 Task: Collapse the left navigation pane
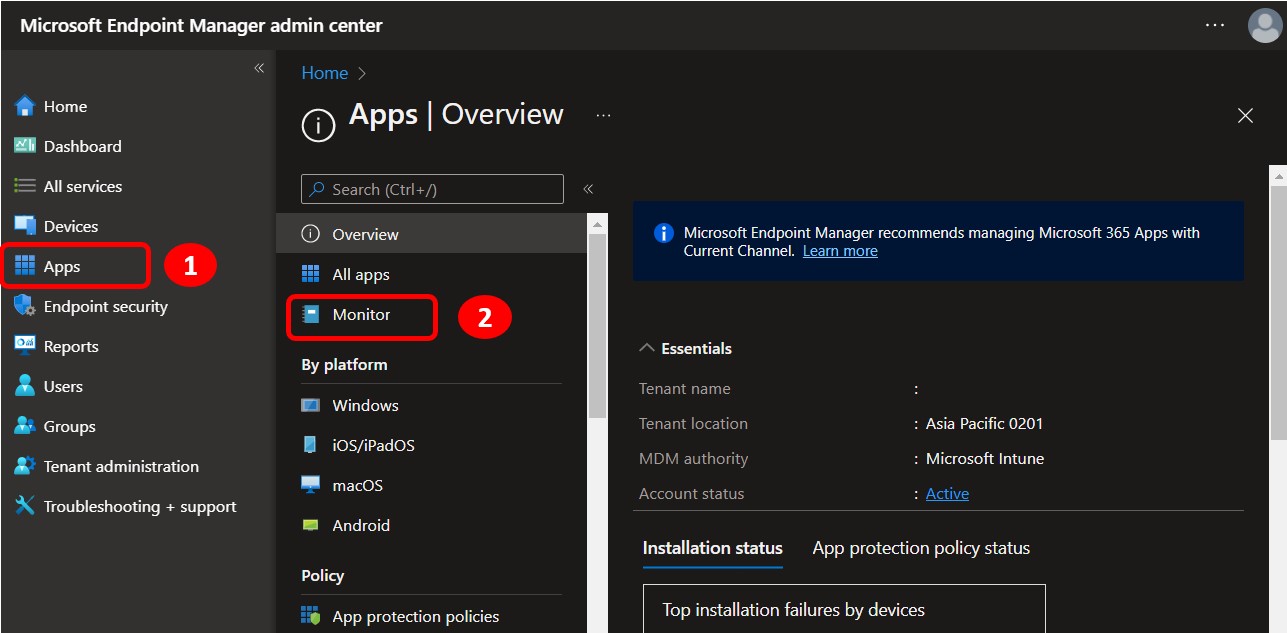258,68
